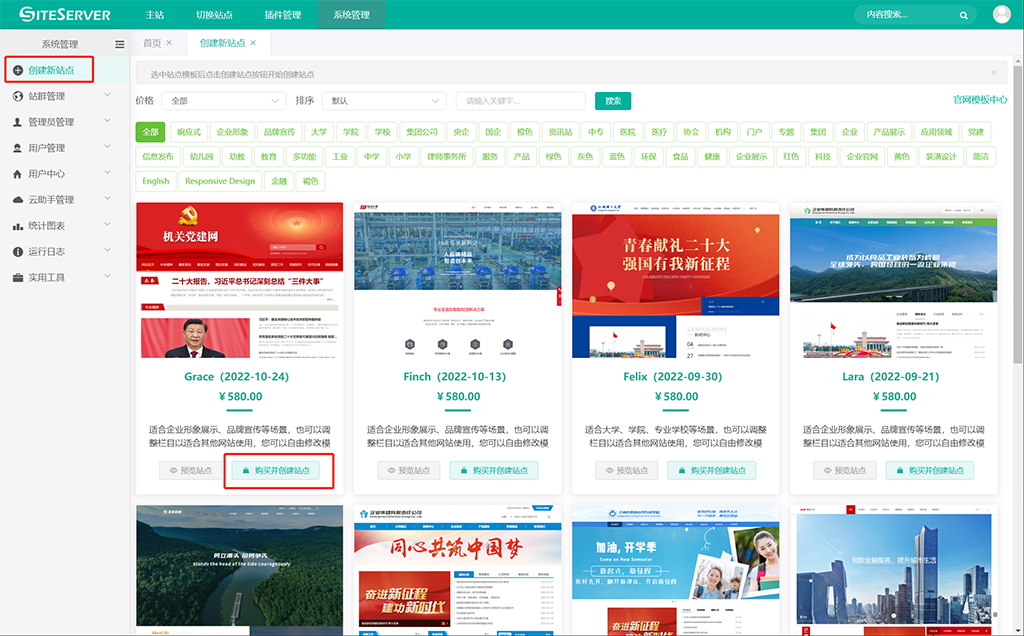Open the 官网模板中心 link
Screen dimensions: 1024x636
(979, 100)
